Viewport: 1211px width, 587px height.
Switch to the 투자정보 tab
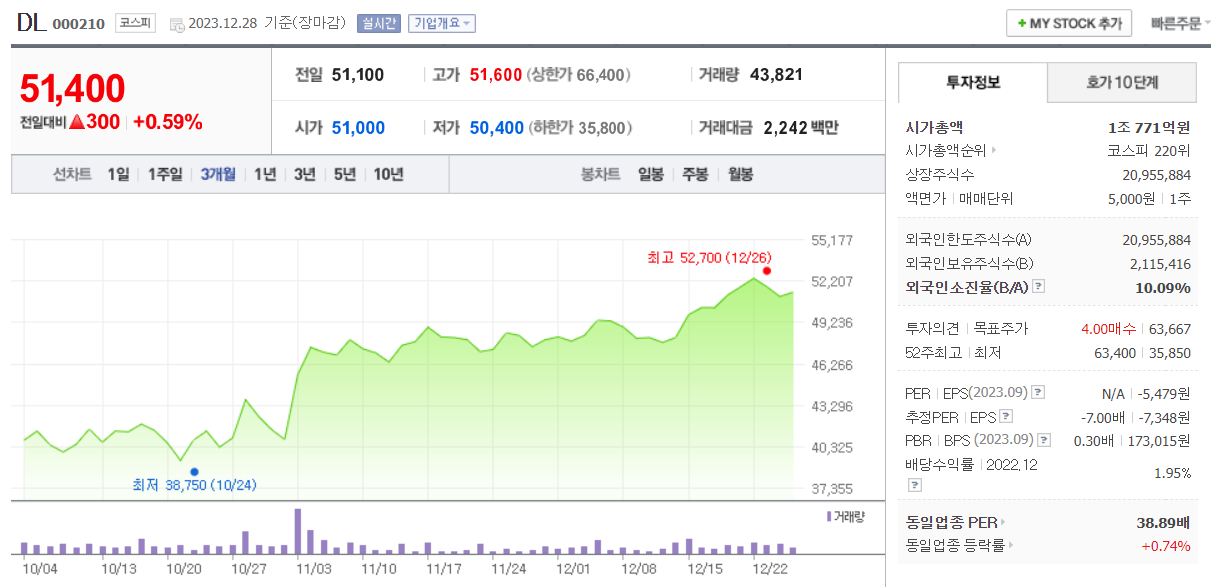point(973,82)
